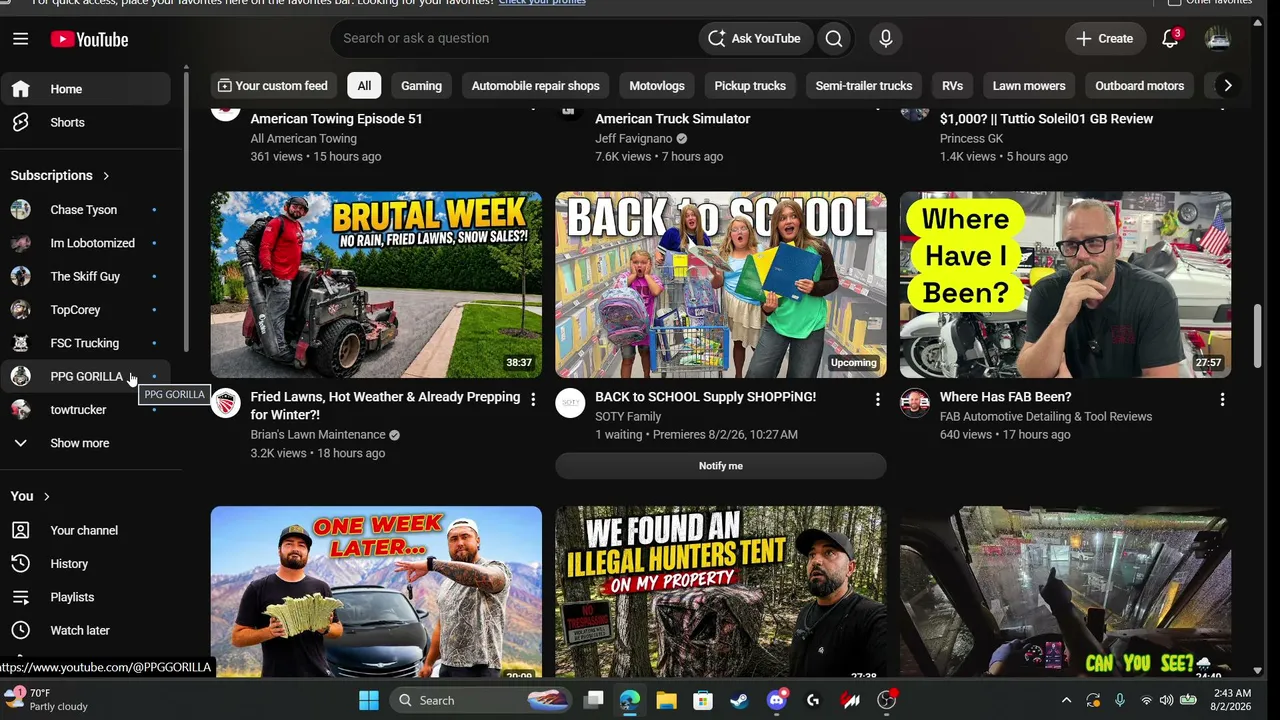Image resolution: width=1280 pixels, height=720 pixels.
Task: Open History in the sidebar
Action: pos(86,564)
